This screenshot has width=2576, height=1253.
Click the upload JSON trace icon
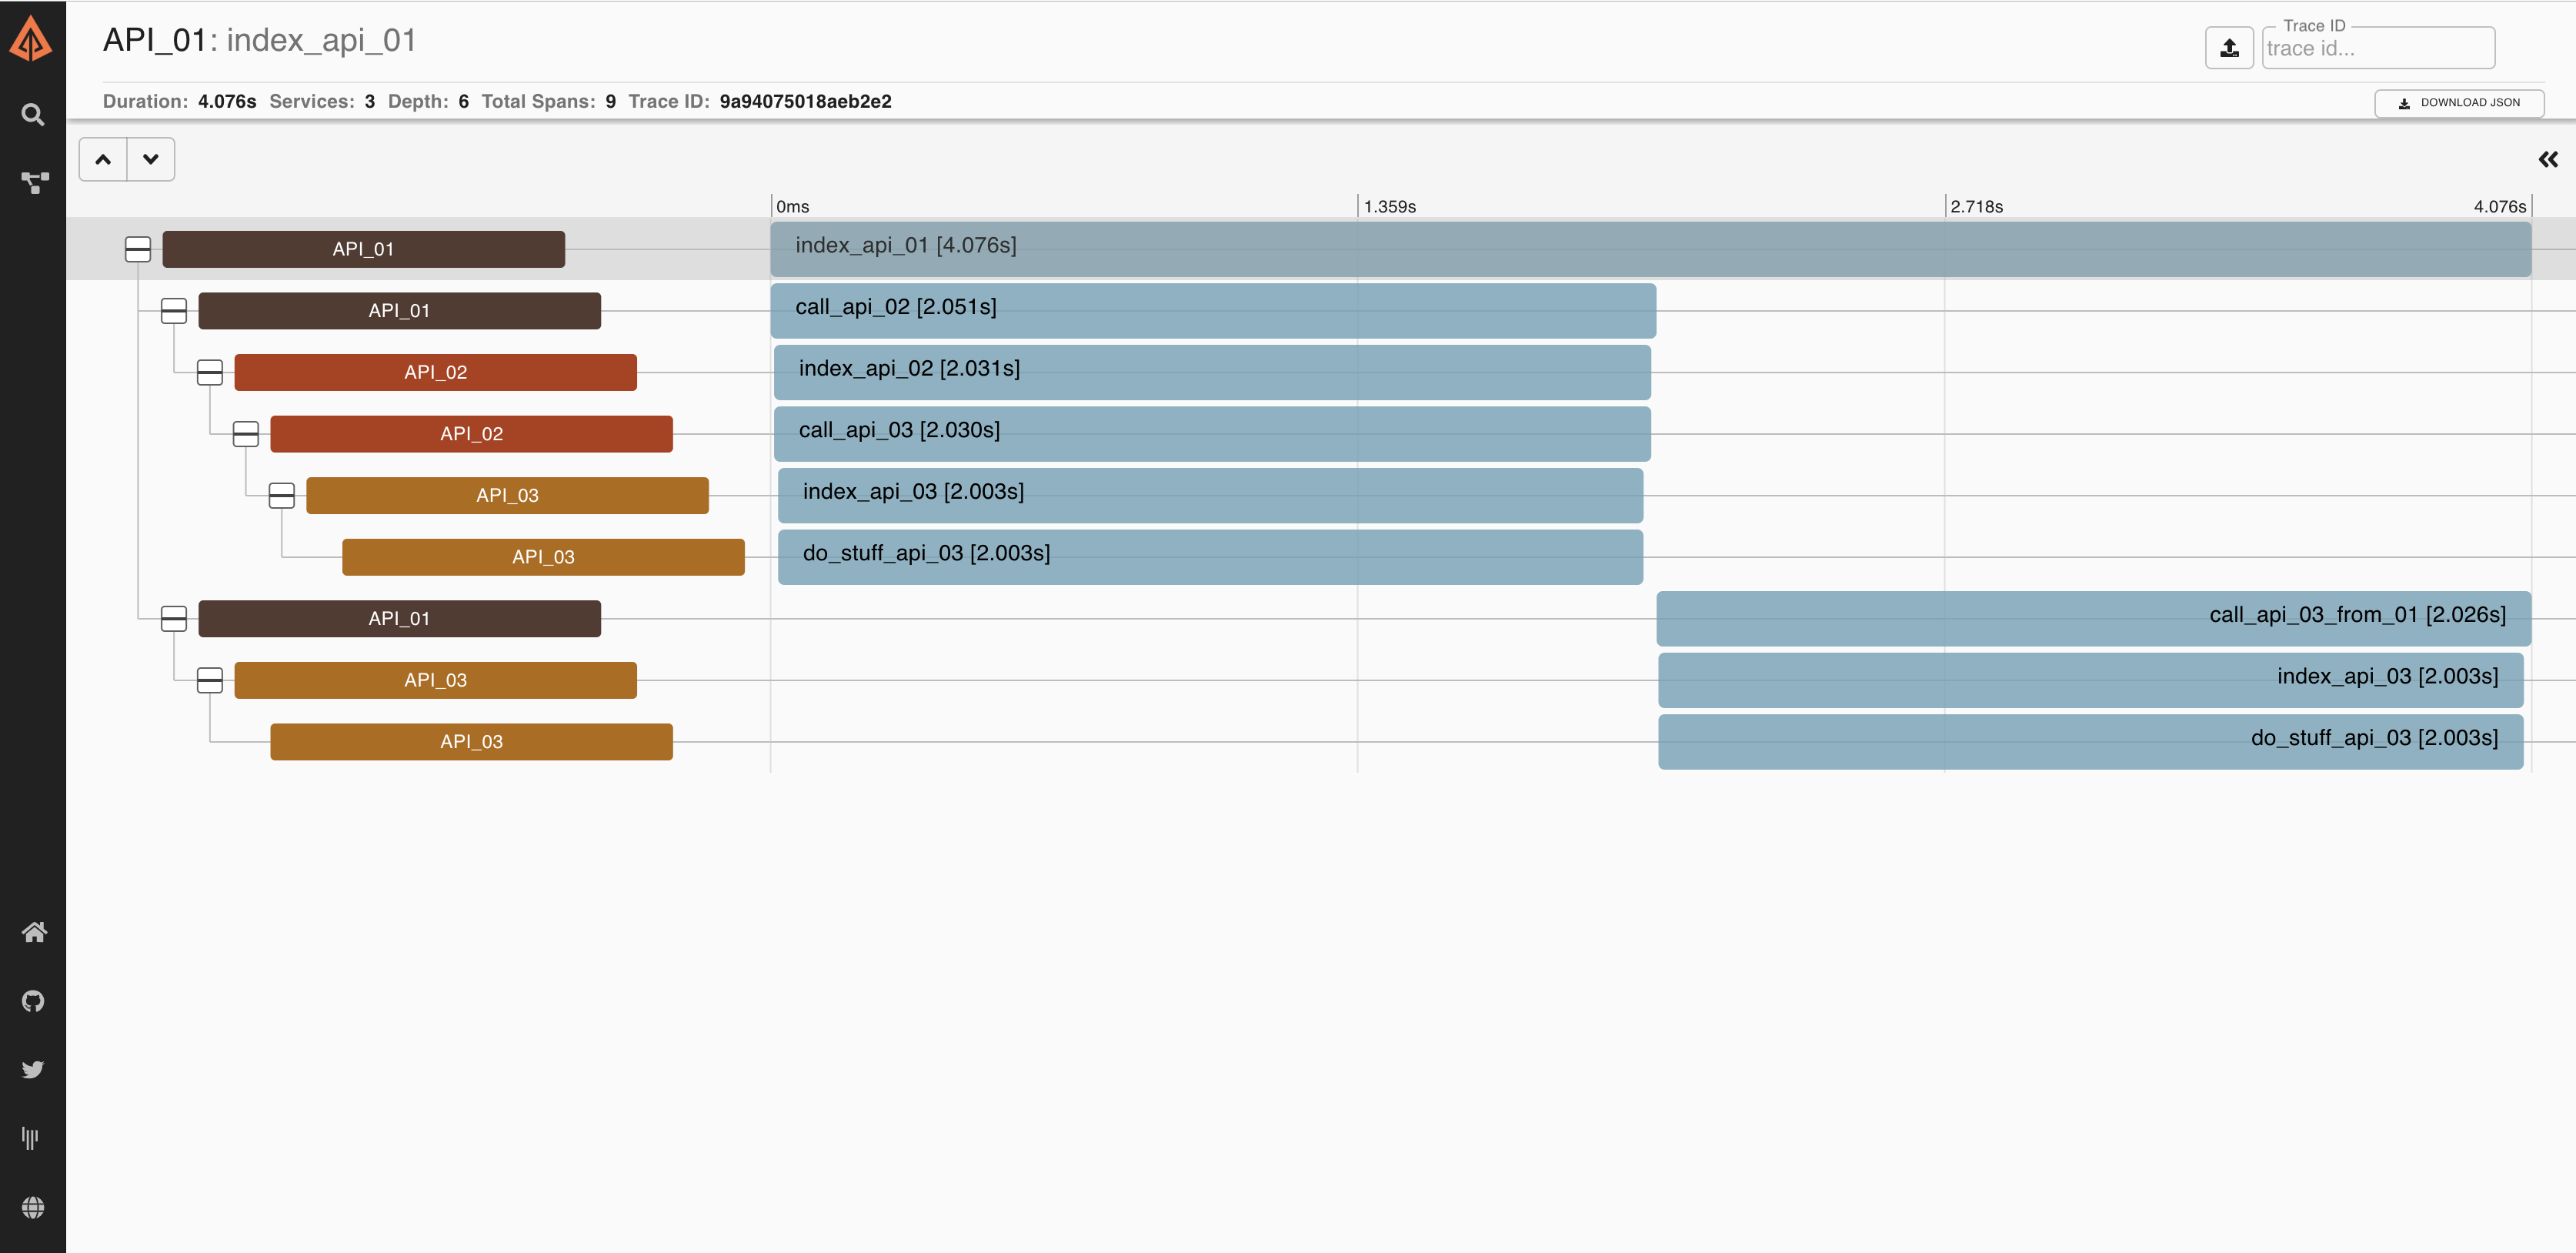point(2229,47)
